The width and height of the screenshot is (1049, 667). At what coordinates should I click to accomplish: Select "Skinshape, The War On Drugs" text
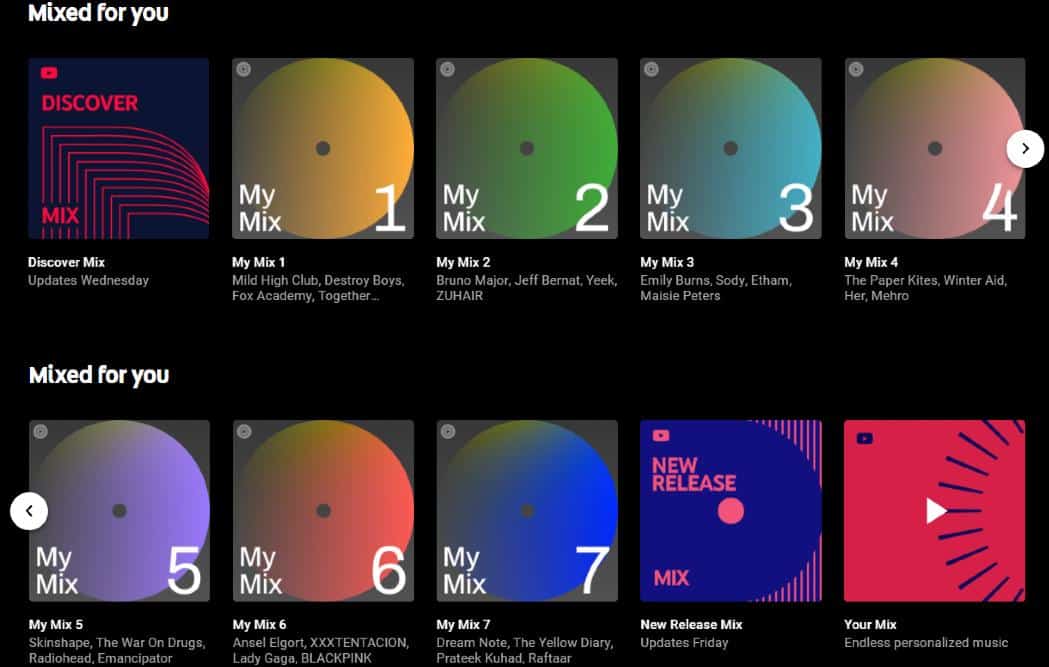pos(117,643)
